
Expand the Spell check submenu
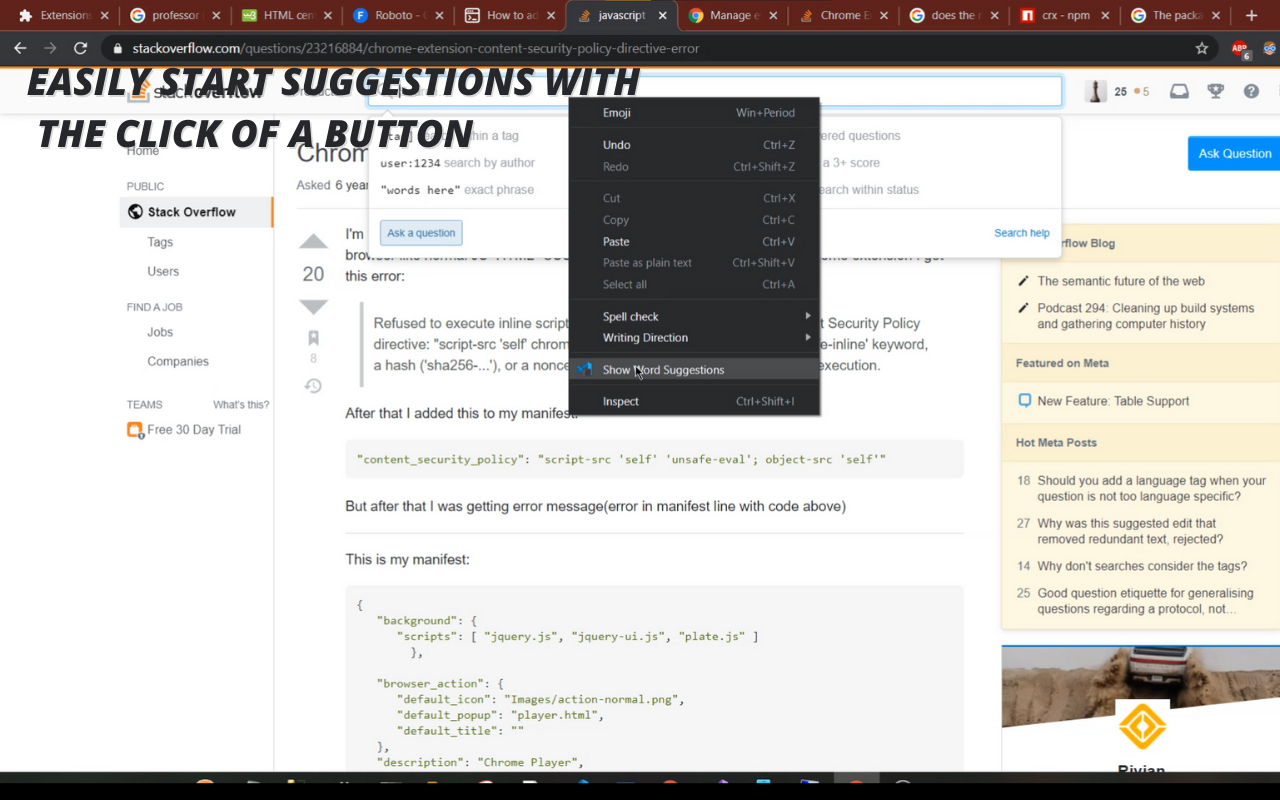click(x=694, y=316)
